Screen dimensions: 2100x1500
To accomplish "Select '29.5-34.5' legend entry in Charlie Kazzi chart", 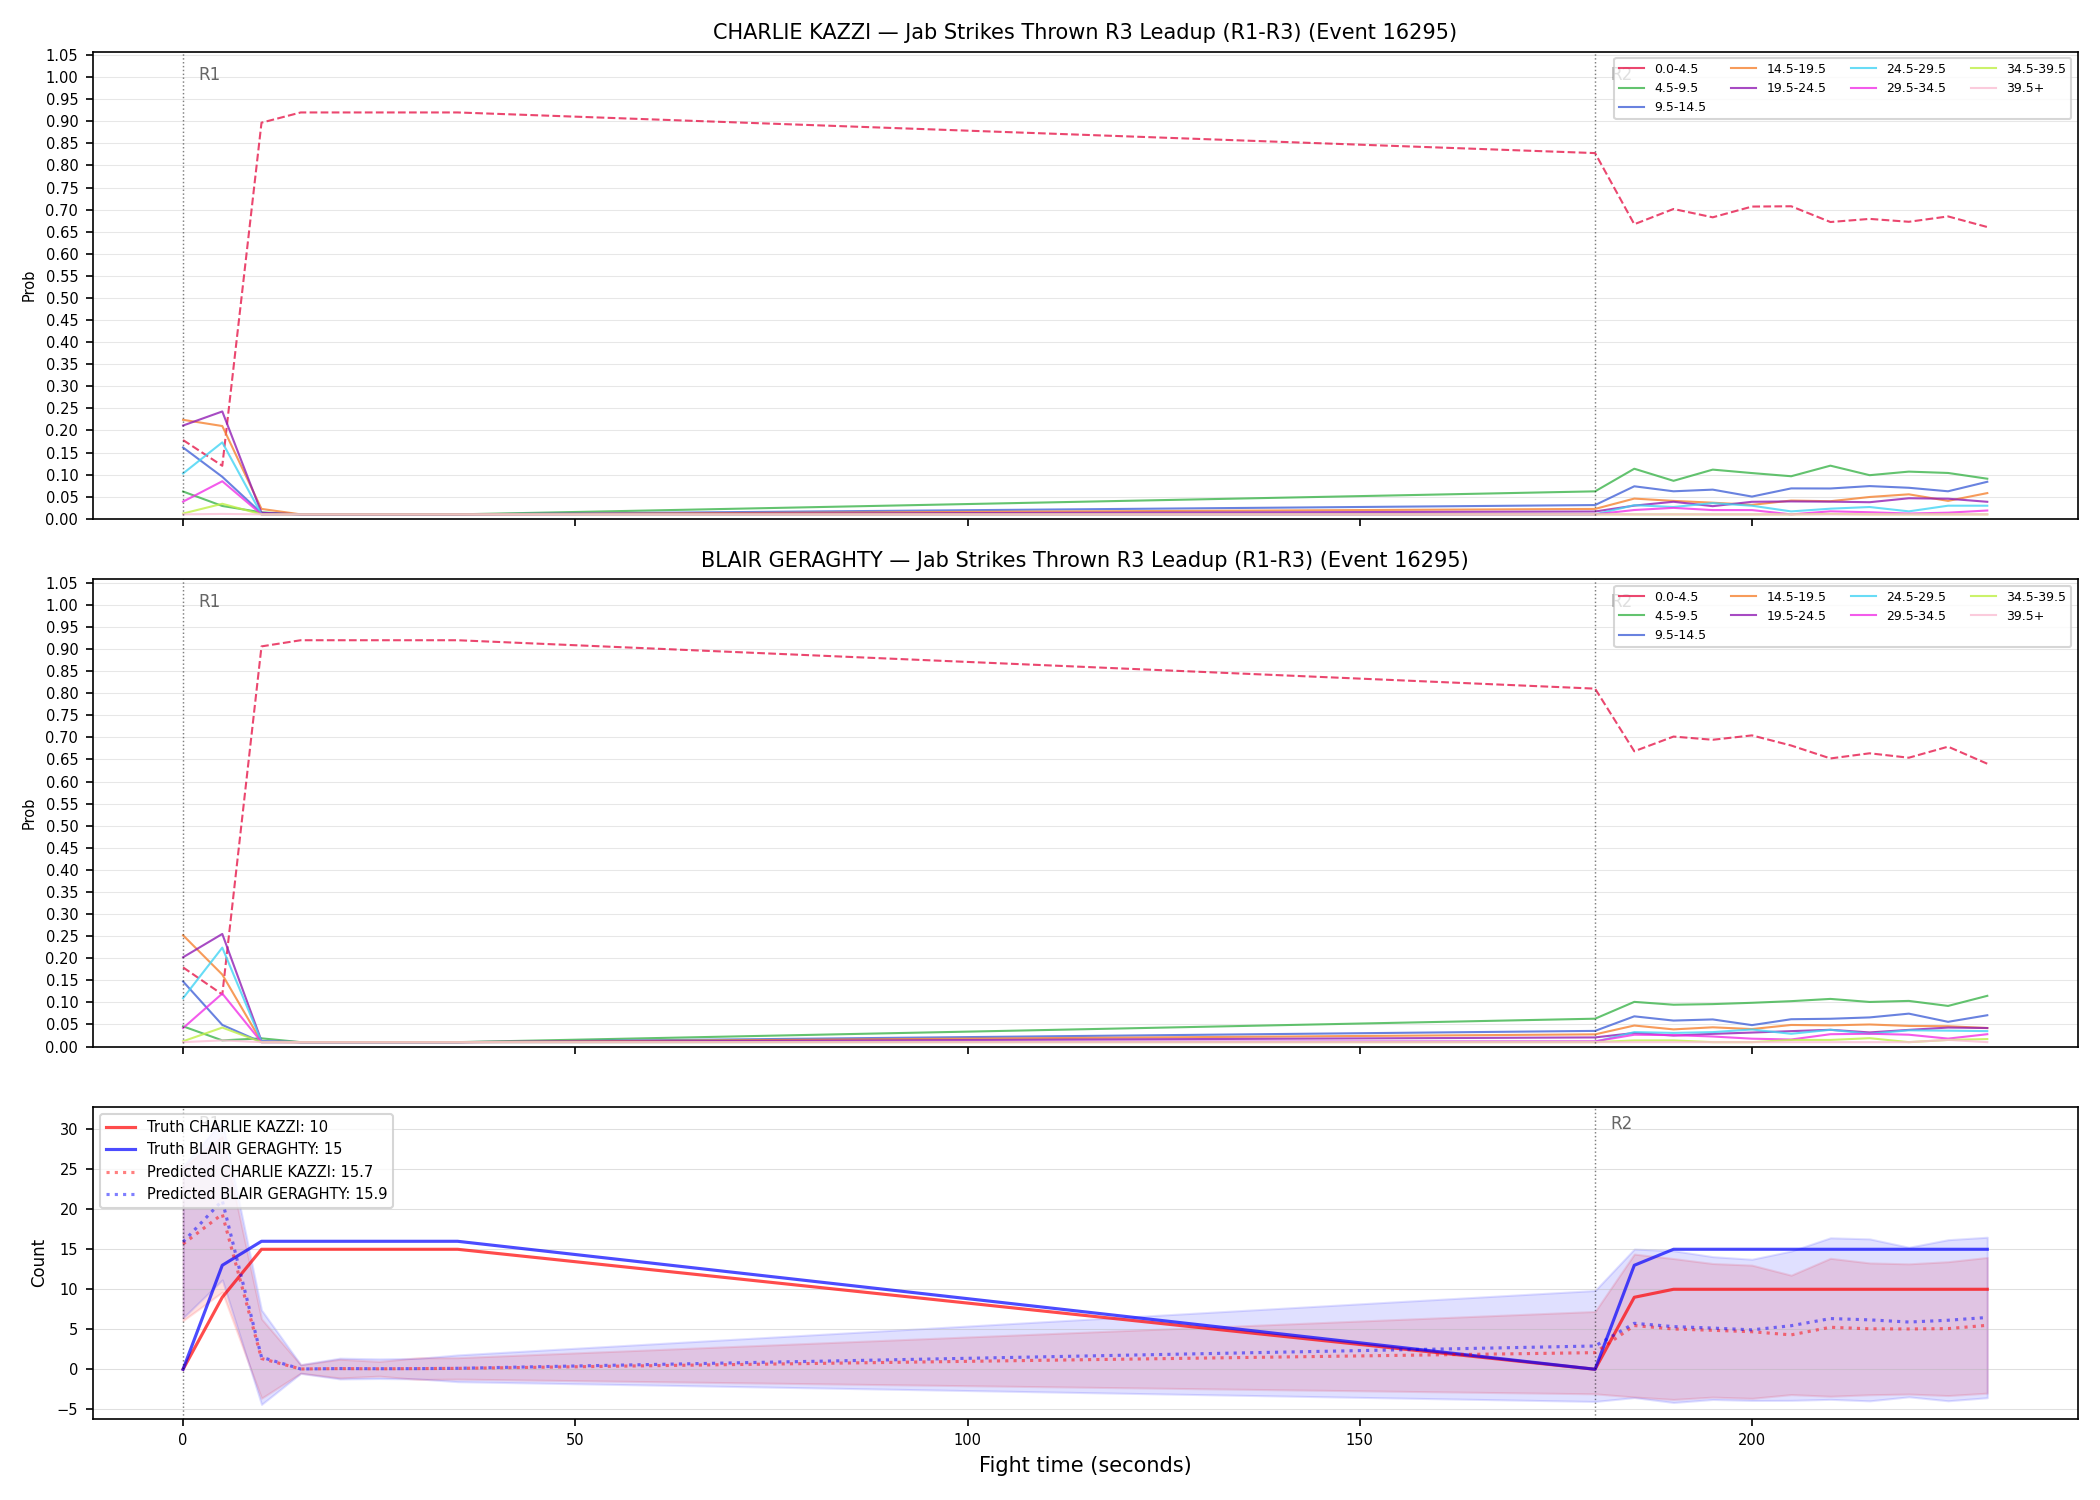I will [x=1898, y=88].
